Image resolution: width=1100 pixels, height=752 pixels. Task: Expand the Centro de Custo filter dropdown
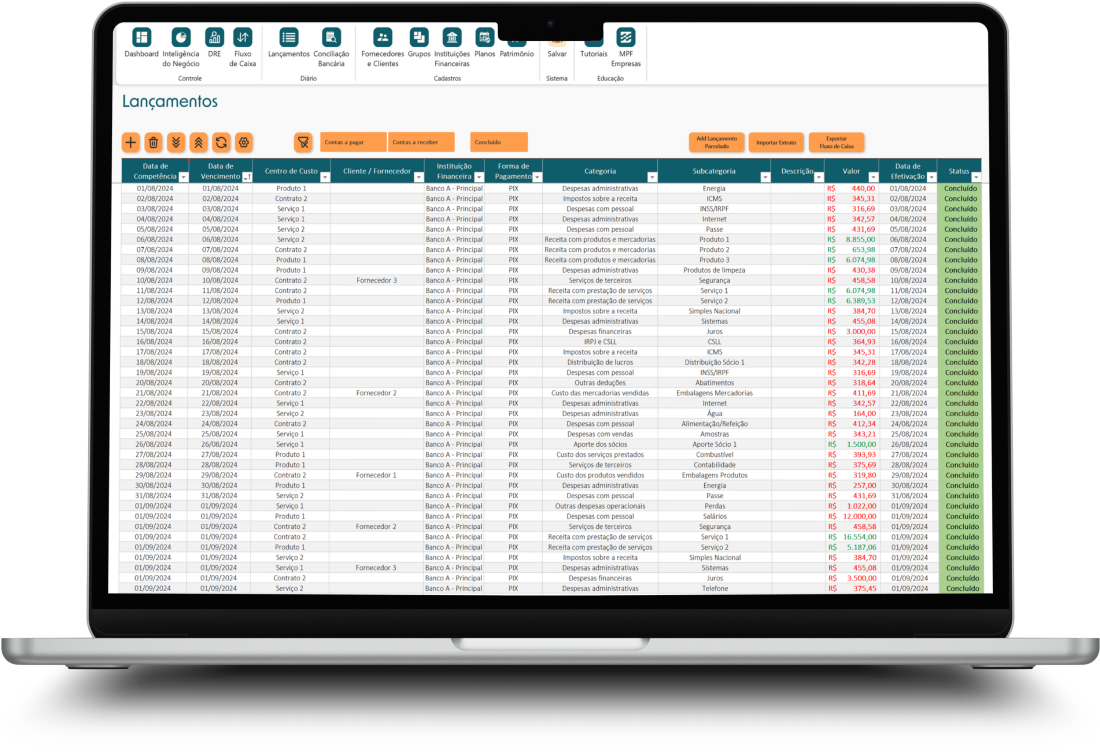click(324, 177)
